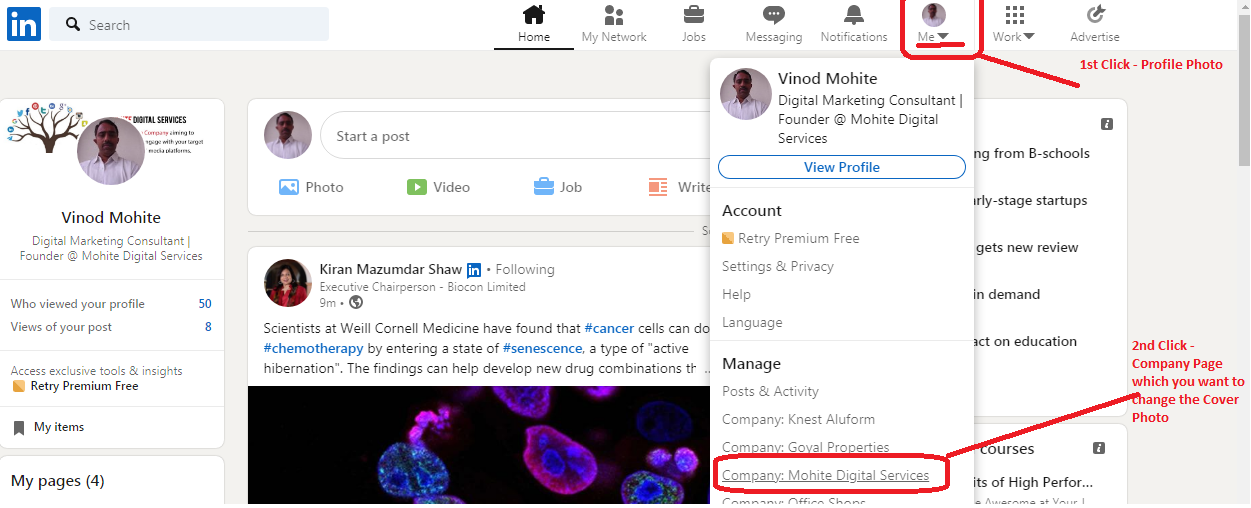
Task: Click the Photo post icon
Action: point(289,187)
